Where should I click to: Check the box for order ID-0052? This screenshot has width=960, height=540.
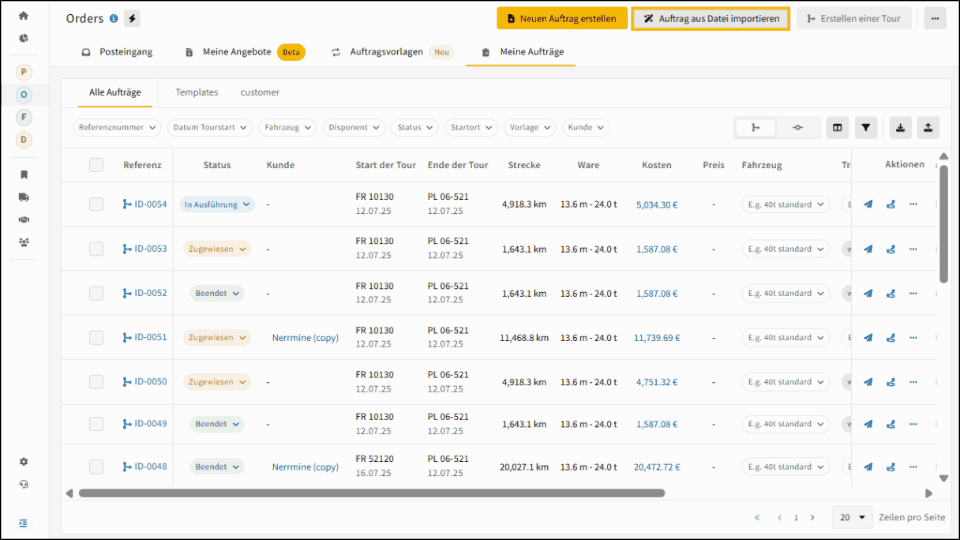tap(96, 293)
